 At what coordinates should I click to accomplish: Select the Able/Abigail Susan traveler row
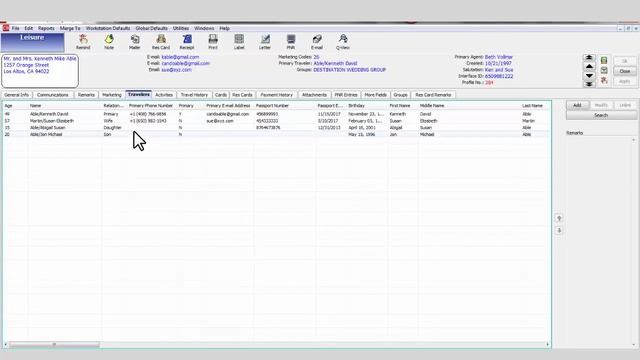276,128
